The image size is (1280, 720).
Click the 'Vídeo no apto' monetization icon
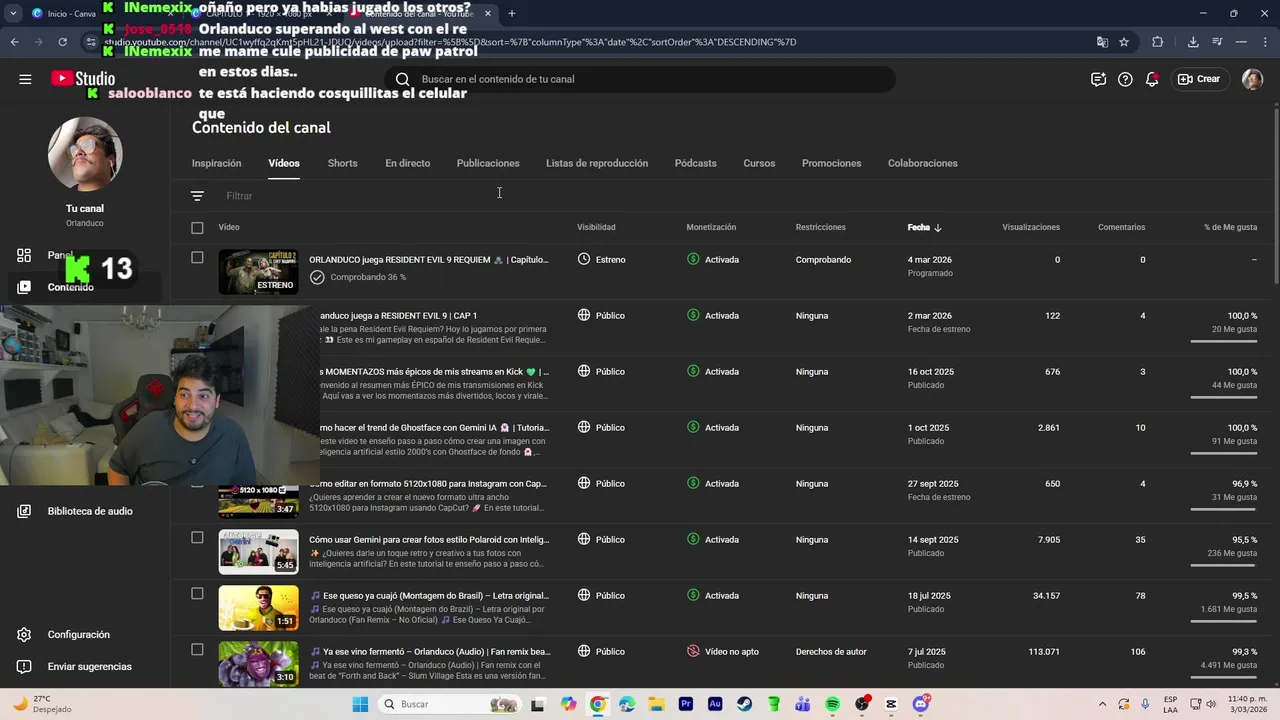tap(693, 651)
